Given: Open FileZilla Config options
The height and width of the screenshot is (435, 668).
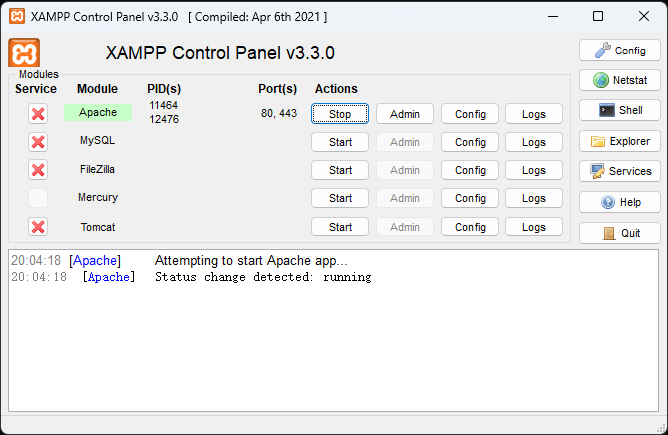Looking at the screenshot, I should pyautogui.click(x=470, y=170).
